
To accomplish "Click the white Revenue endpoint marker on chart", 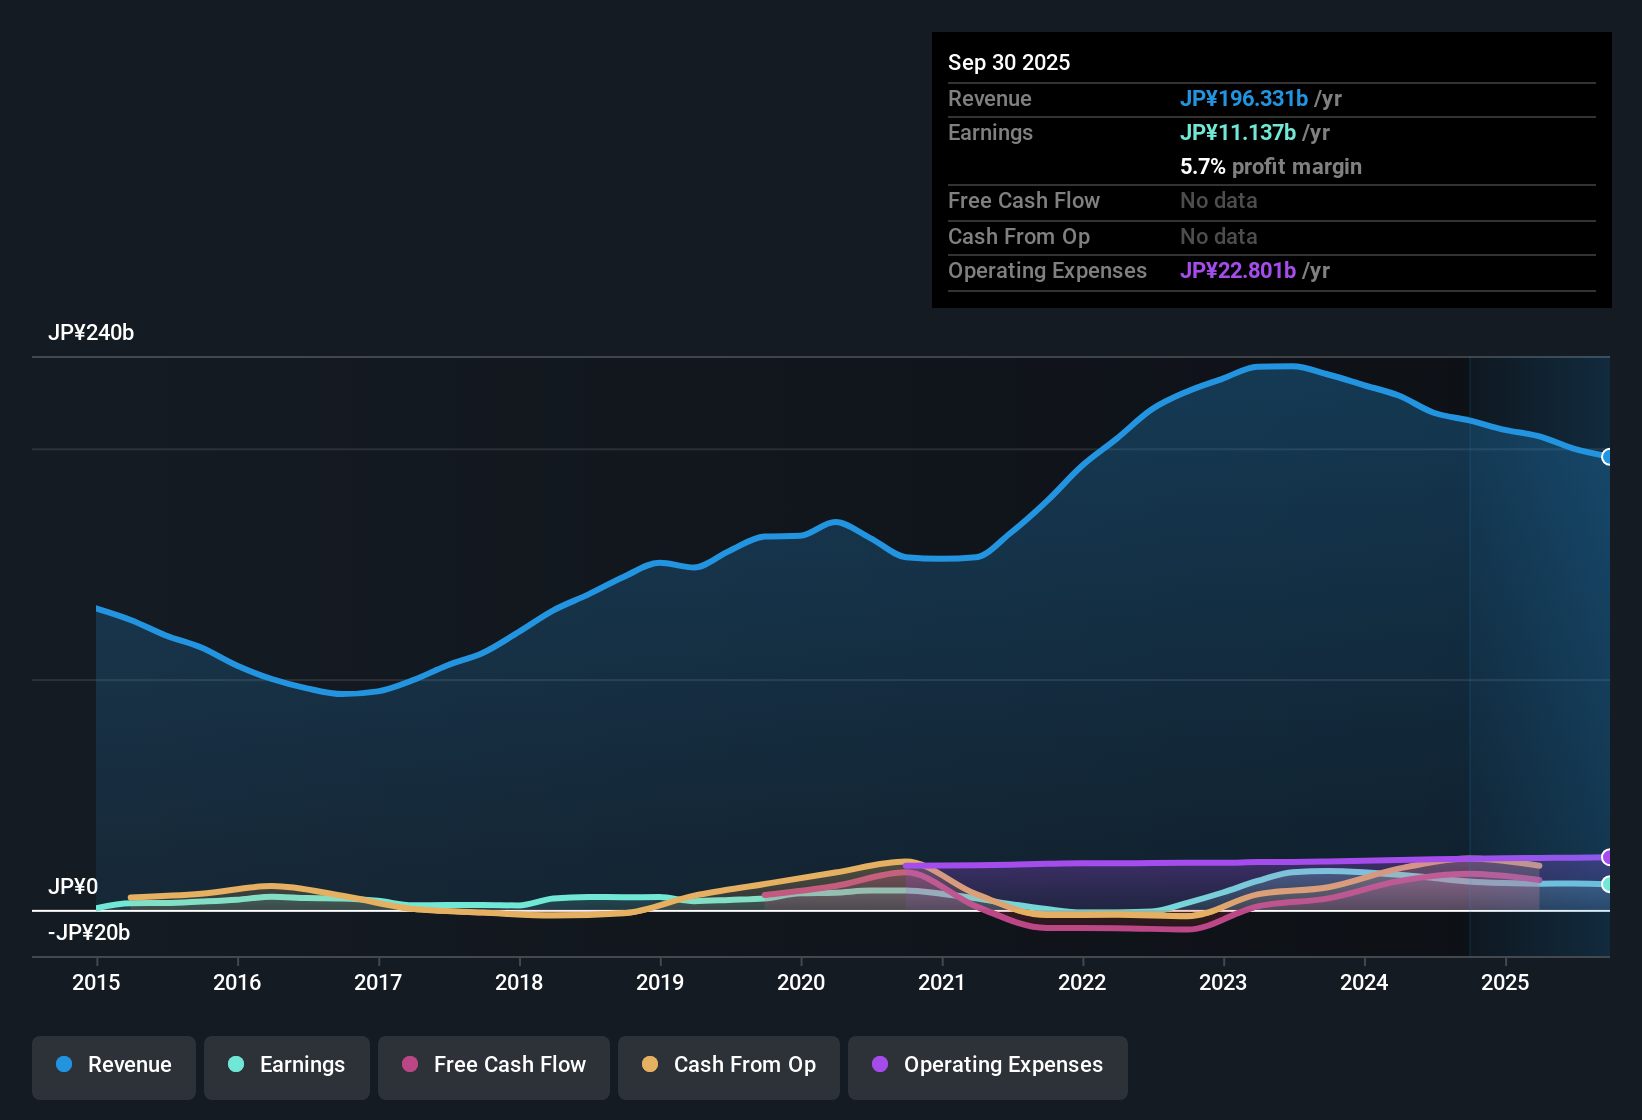I will [x=1608, y=457].
